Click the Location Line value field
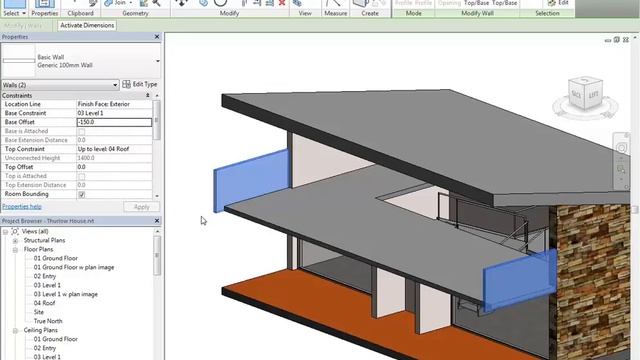 (x=114, y=104)
